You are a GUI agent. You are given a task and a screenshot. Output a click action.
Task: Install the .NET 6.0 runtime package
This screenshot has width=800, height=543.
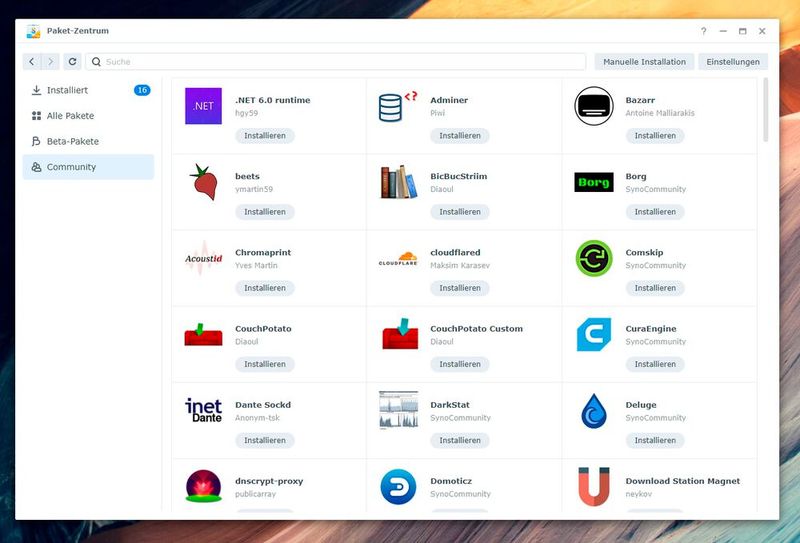[265, 136]
